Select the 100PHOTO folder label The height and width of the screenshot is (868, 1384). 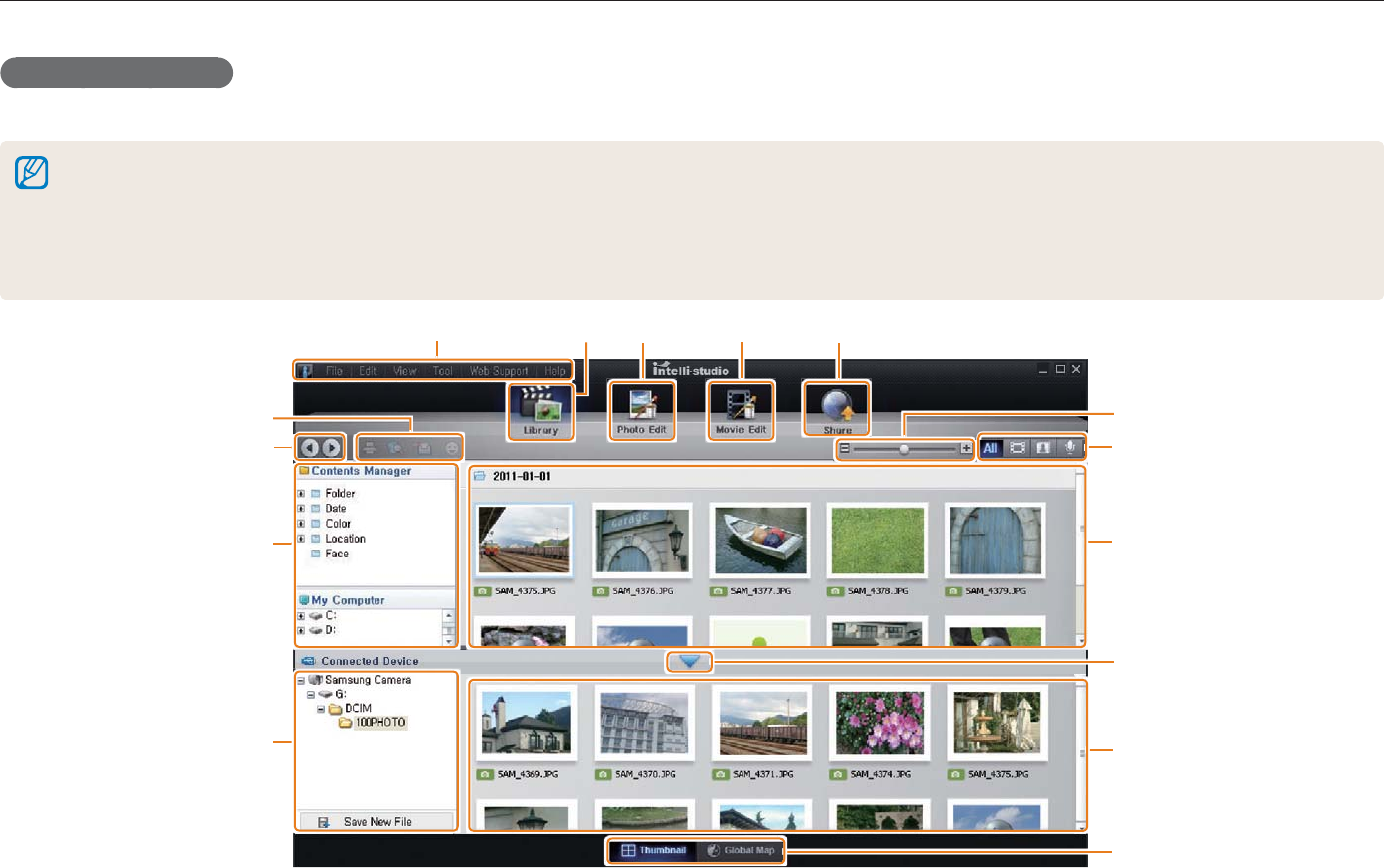tap(381, 722)
